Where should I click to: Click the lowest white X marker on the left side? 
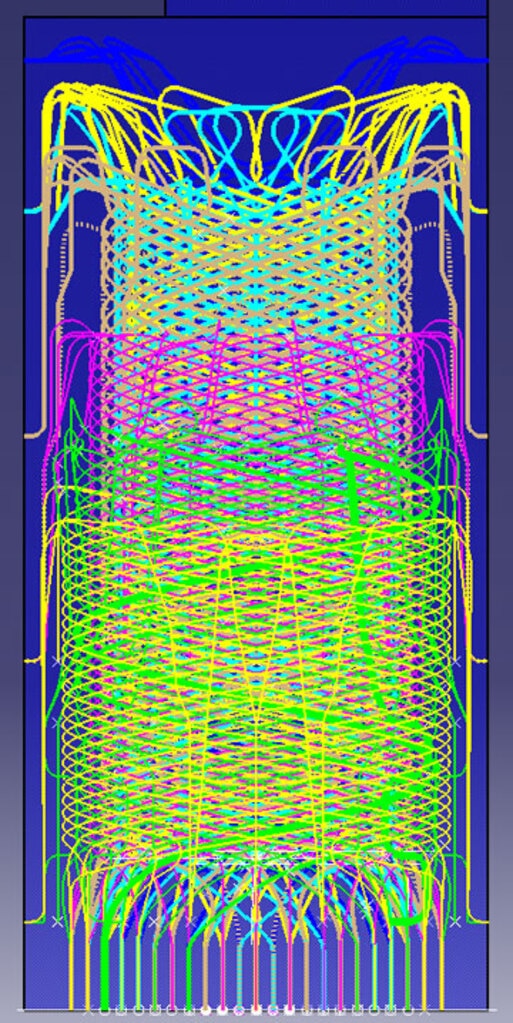pyautogui.click(x=57, y=921)
